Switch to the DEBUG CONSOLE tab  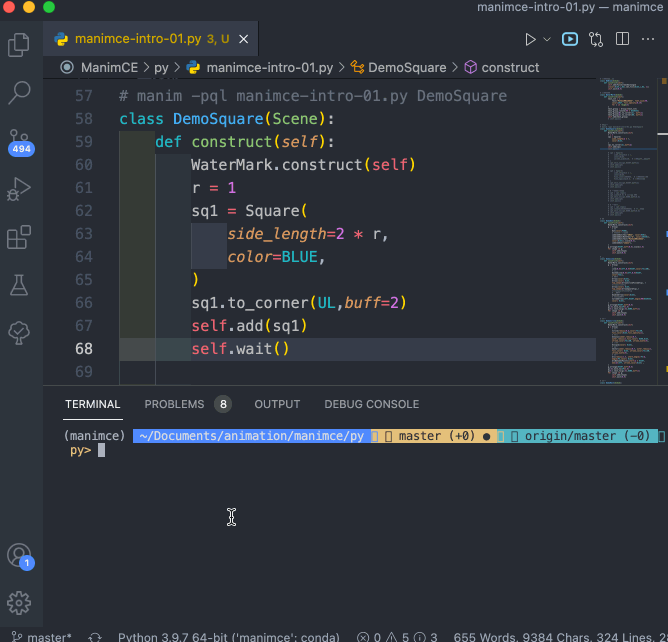[371, 404]
